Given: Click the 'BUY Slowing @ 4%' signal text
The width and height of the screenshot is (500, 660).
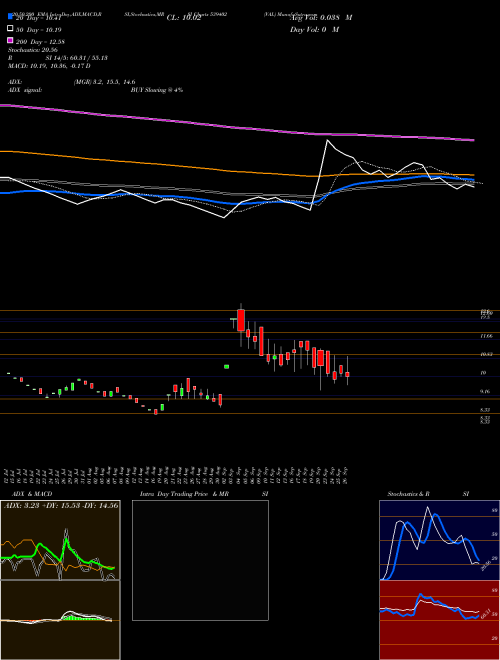Looking at the screenshot, I should (157, 90).
